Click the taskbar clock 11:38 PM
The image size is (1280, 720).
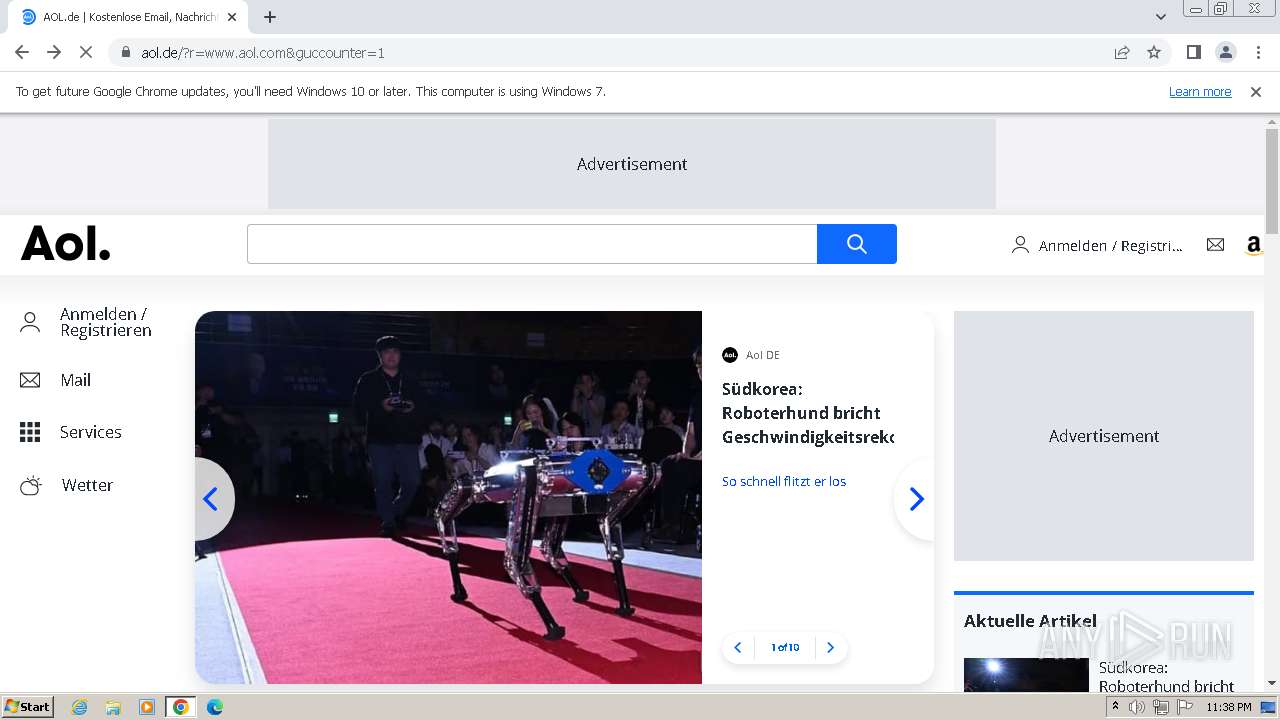pos(1229,707)
